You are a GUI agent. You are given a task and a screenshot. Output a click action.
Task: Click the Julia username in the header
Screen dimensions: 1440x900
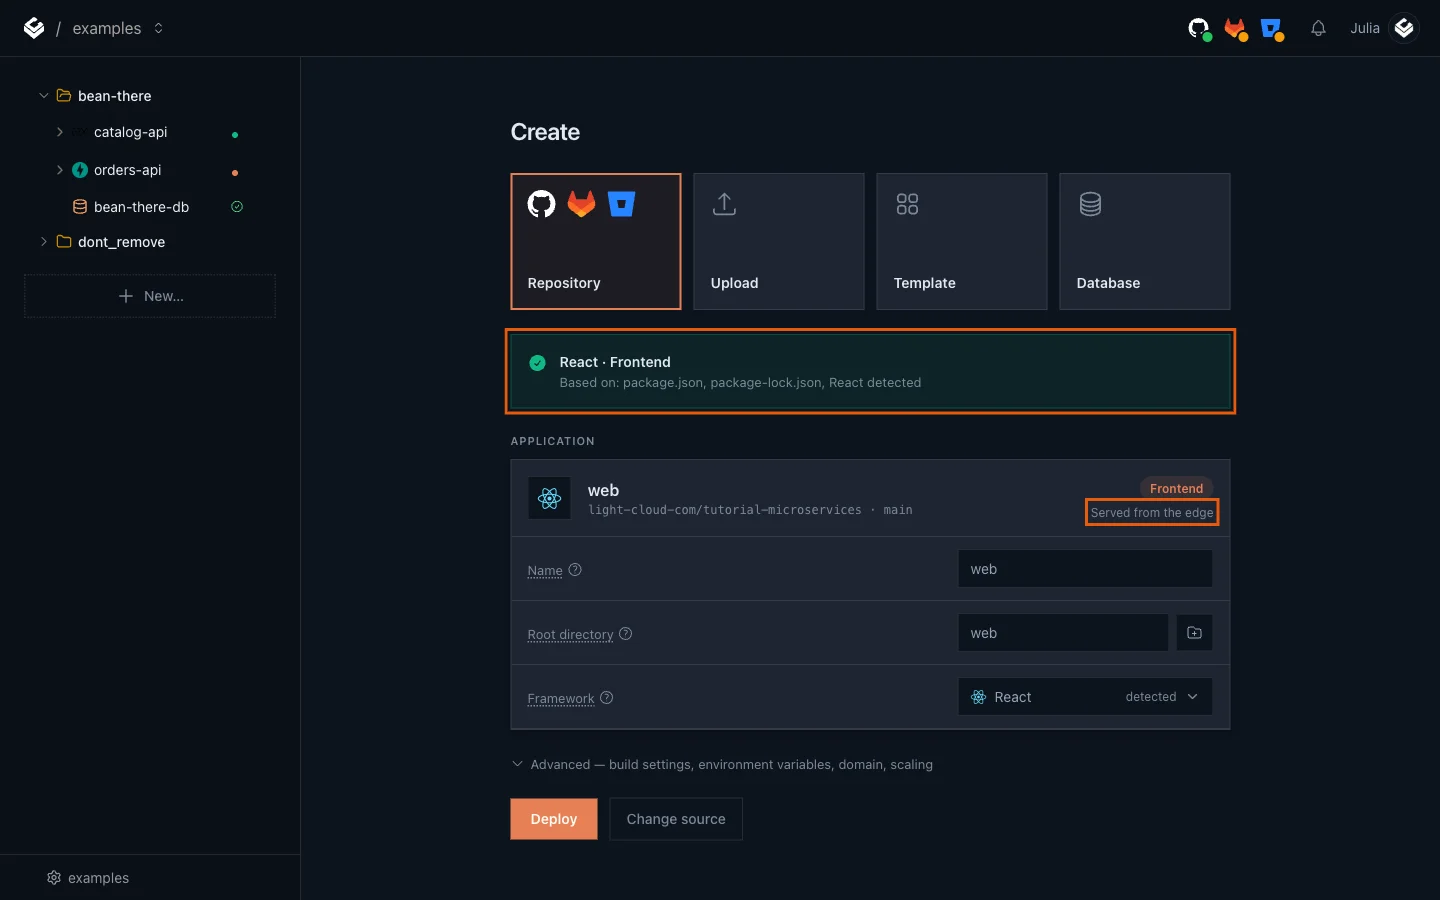pyautogui.click(x=1364, y=28)
